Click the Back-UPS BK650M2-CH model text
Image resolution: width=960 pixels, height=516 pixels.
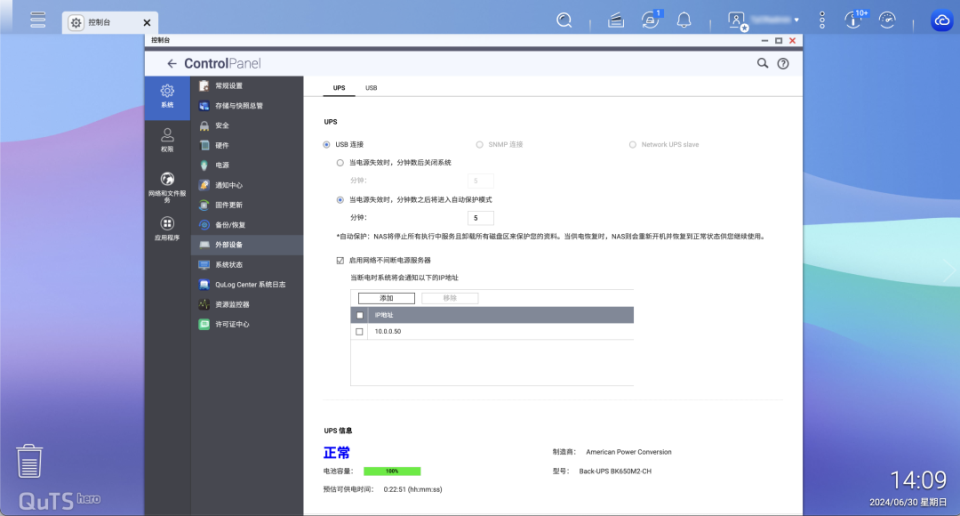click(615, 471)
